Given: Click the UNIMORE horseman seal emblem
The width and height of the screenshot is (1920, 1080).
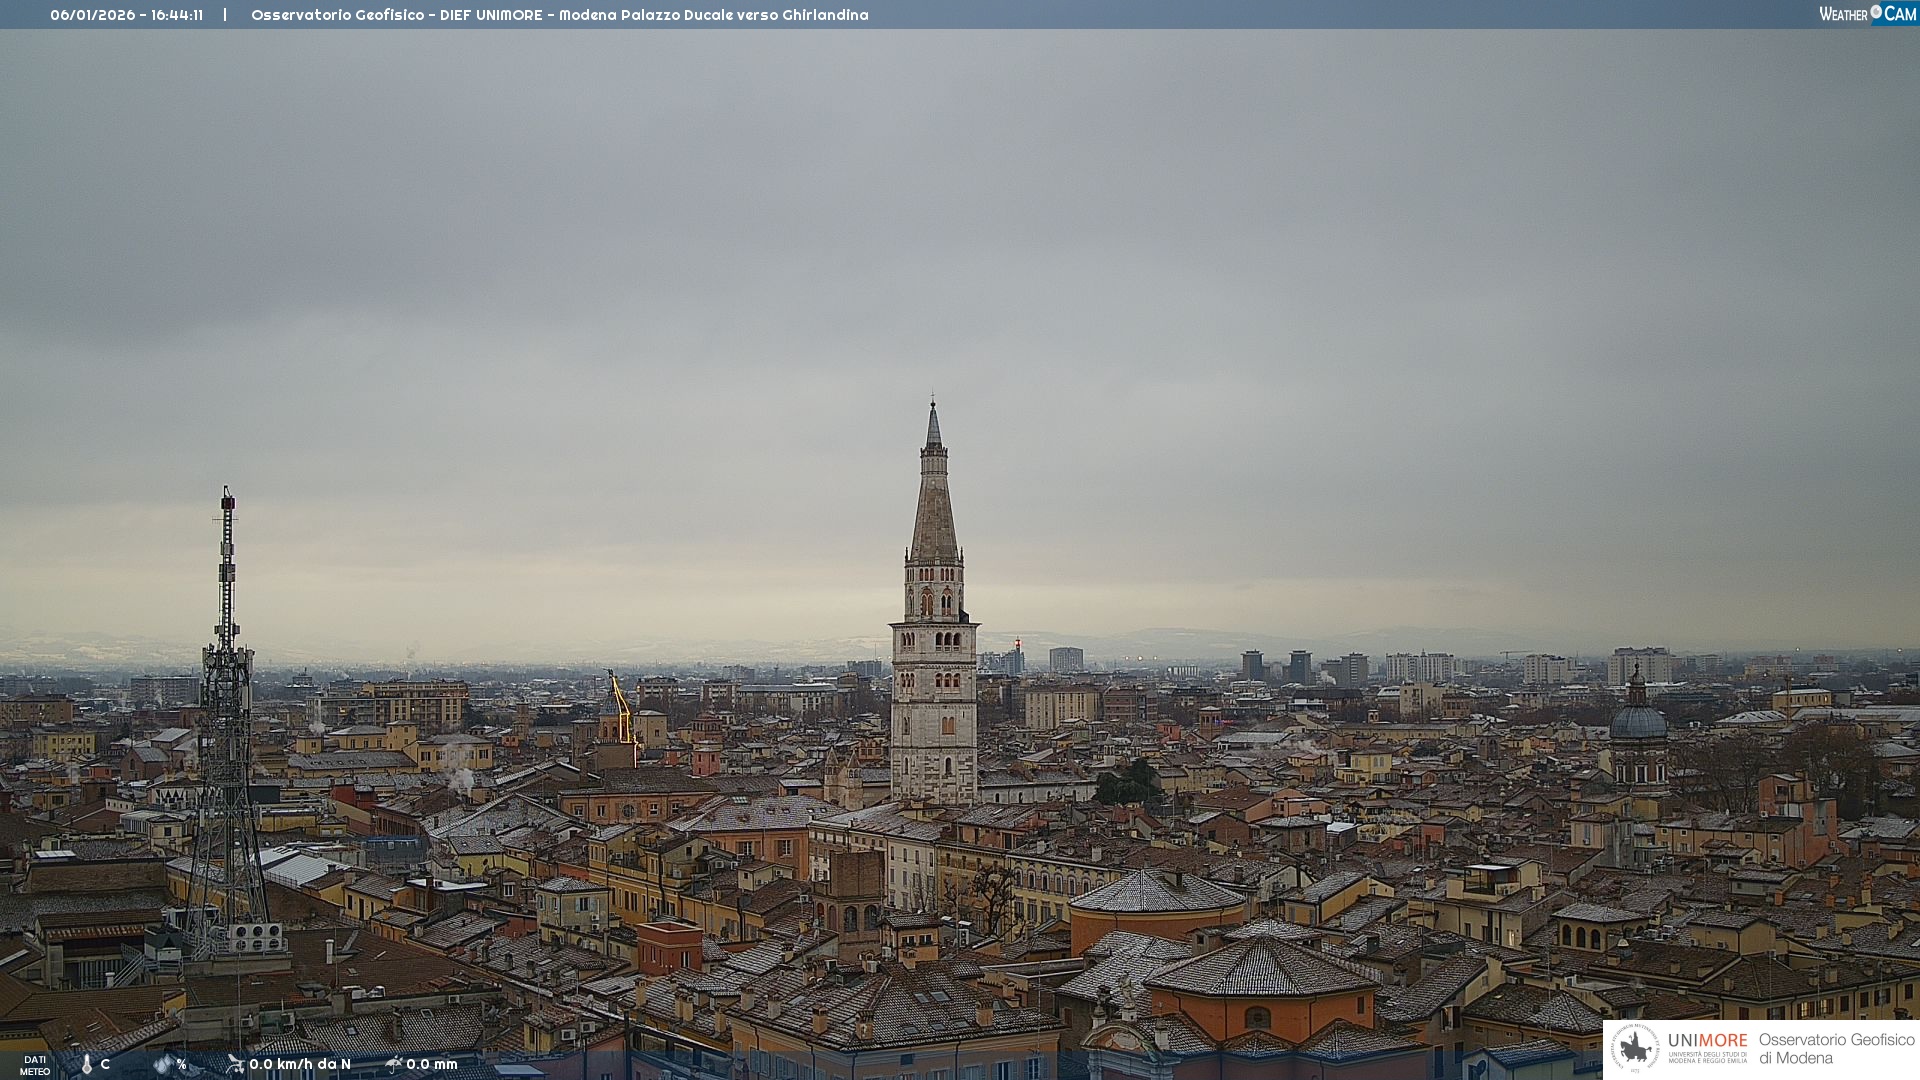Looking at the screenshot, I should coord(1635,1048).
